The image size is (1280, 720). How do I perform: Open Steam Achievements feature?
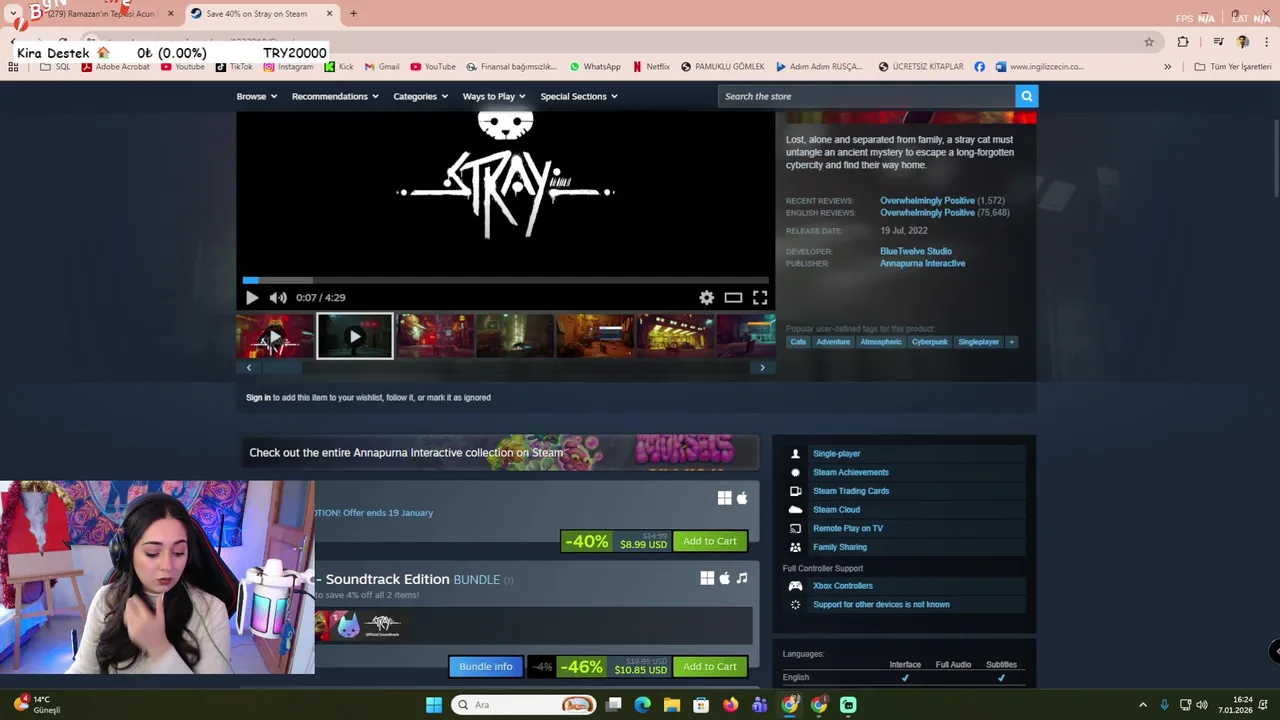(851, 472)
